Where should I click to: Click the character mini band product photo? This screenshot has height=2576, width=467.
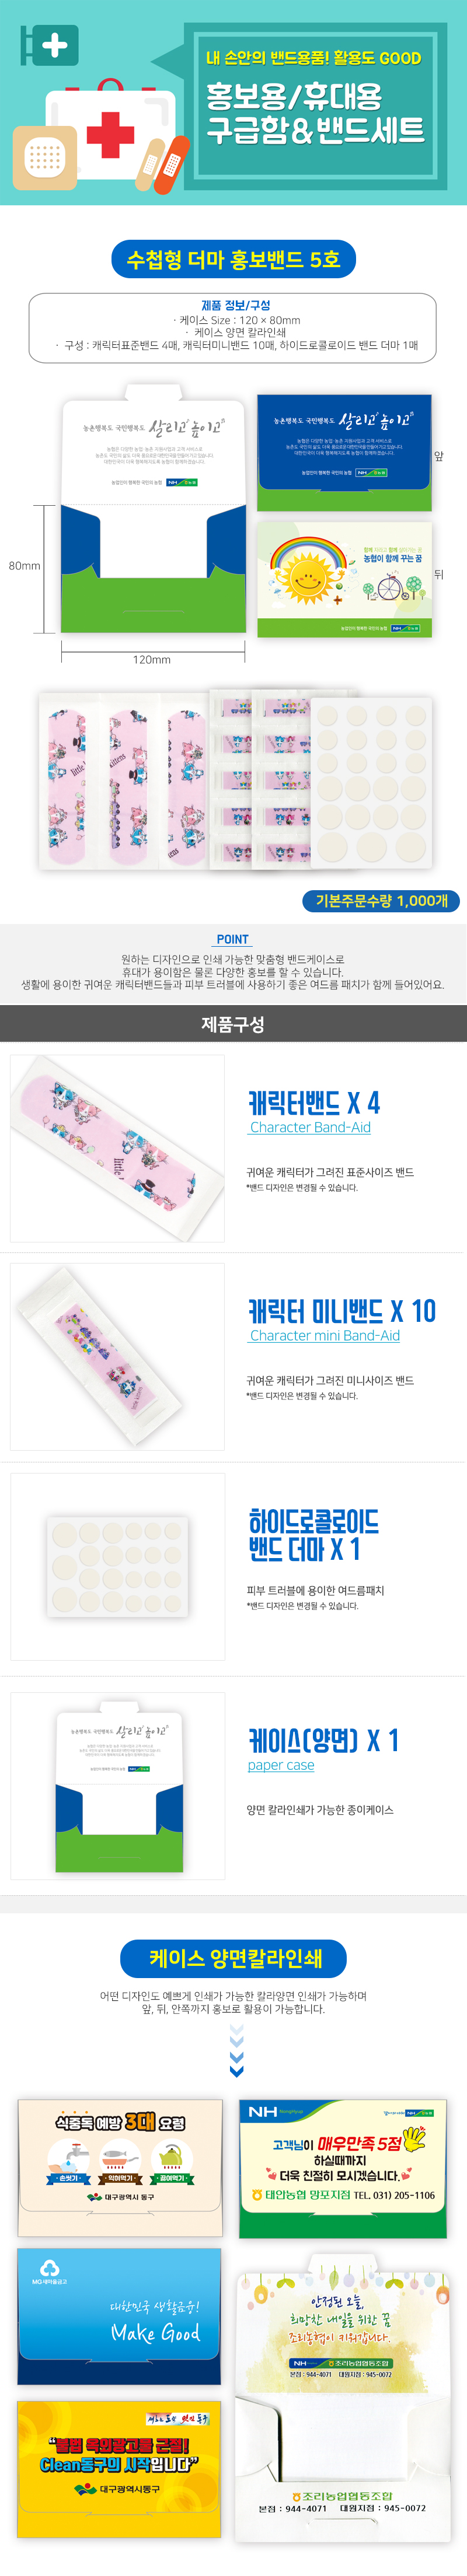coord(118,1356)
